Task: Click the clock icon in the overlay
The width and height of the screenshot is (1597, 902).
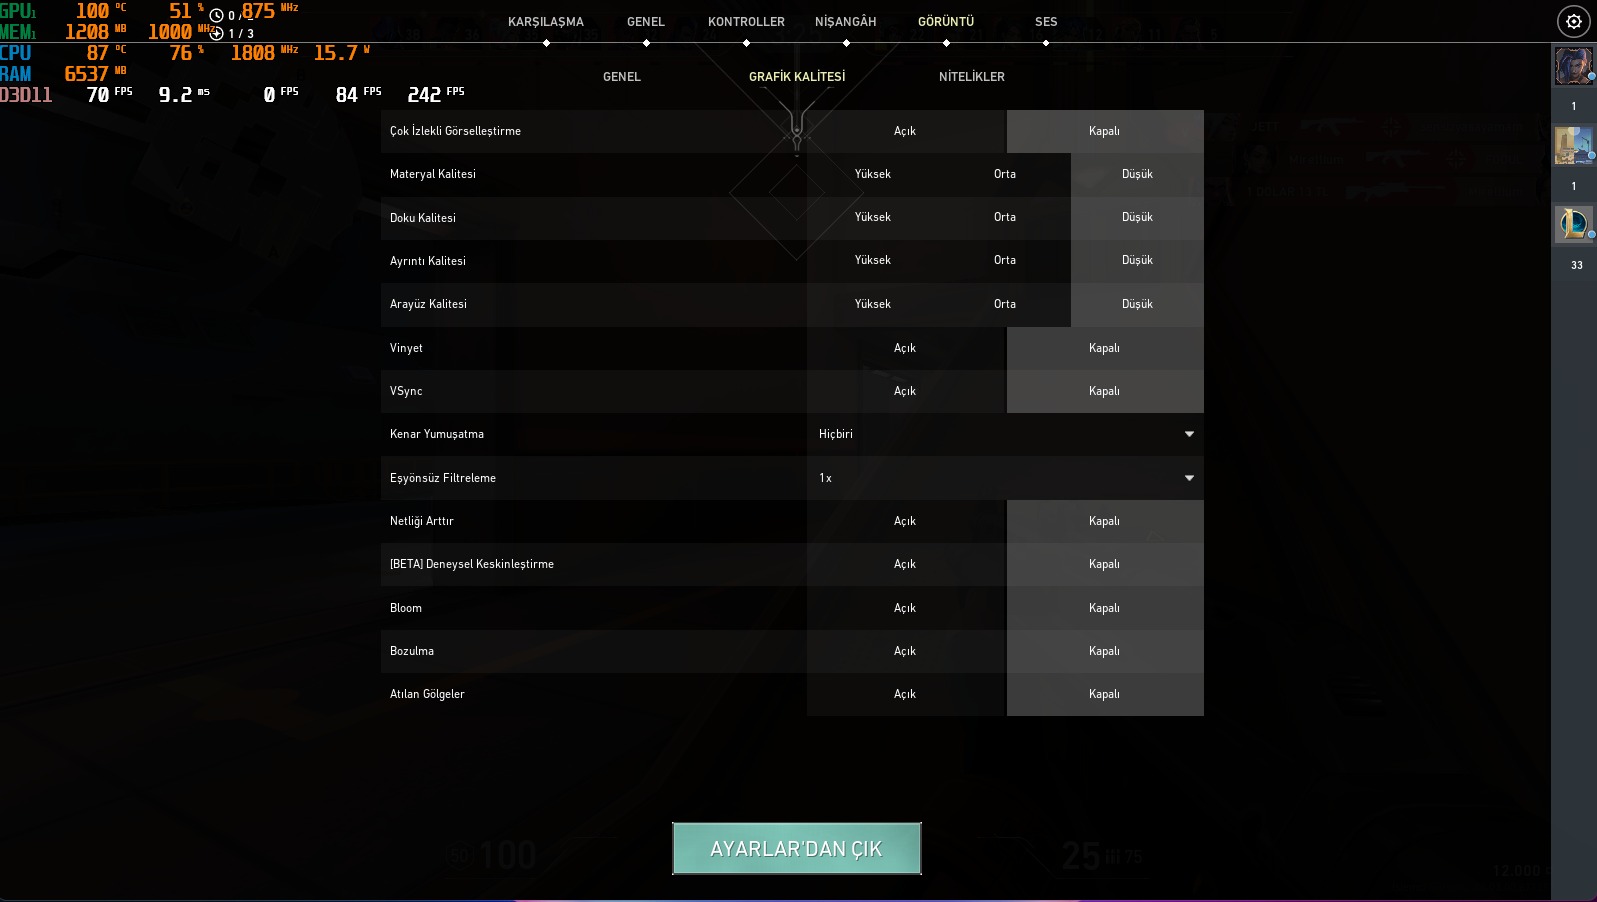Action: pyautogui.click(x=216, y=16)
